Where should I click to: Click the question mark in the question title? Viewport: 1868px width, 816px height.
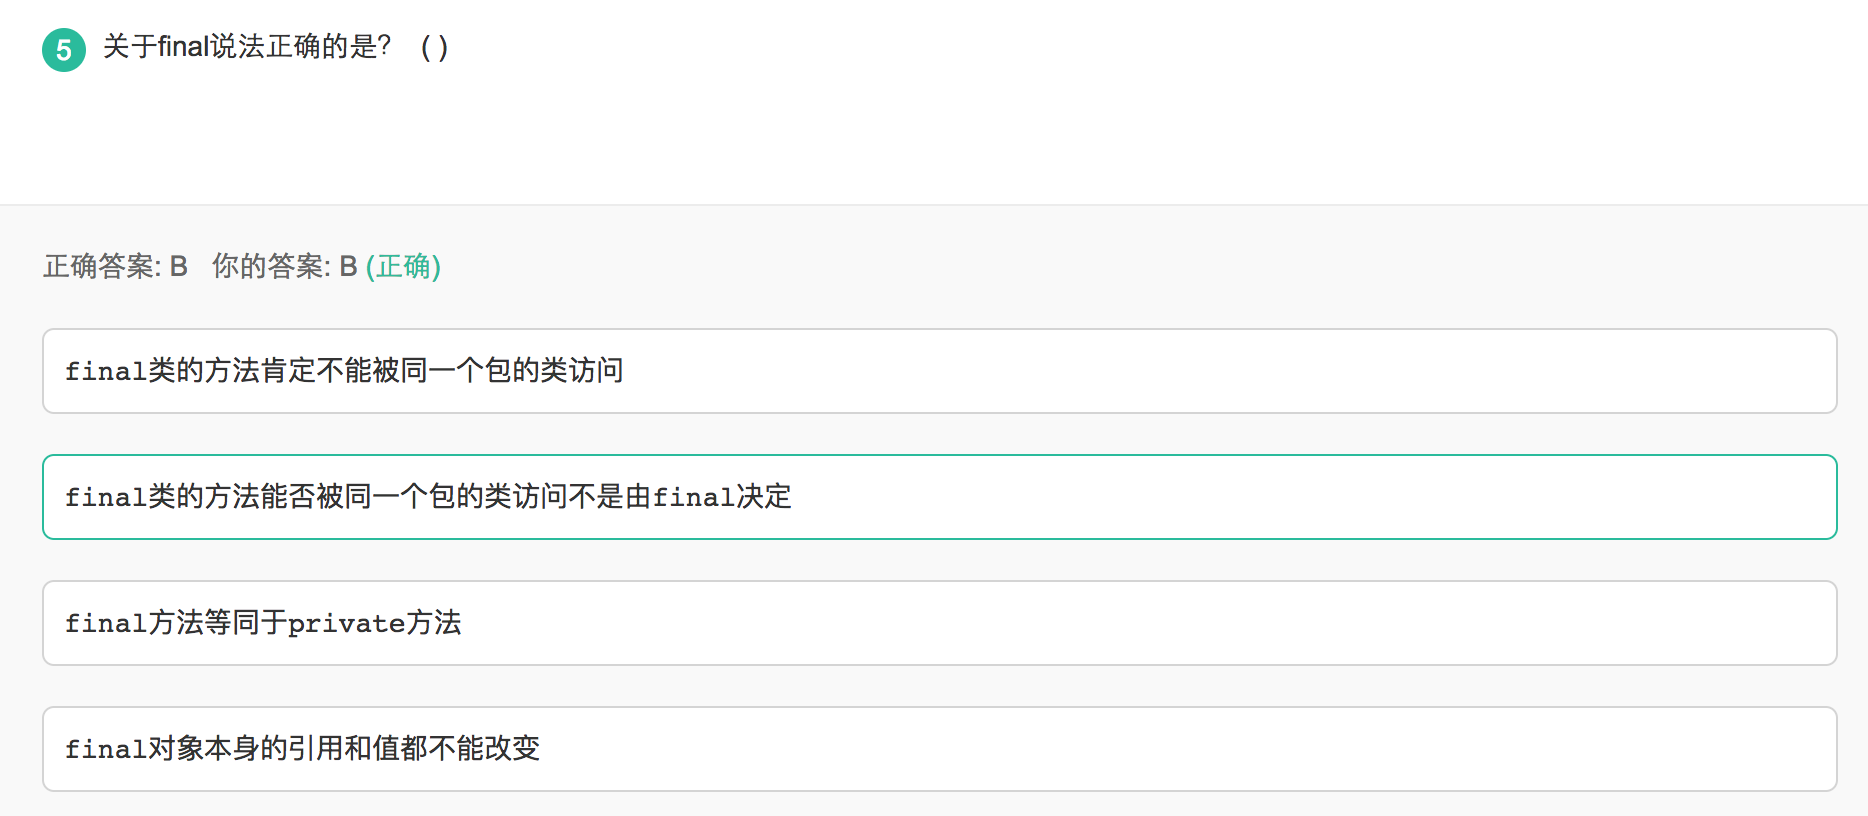point(384,47)
